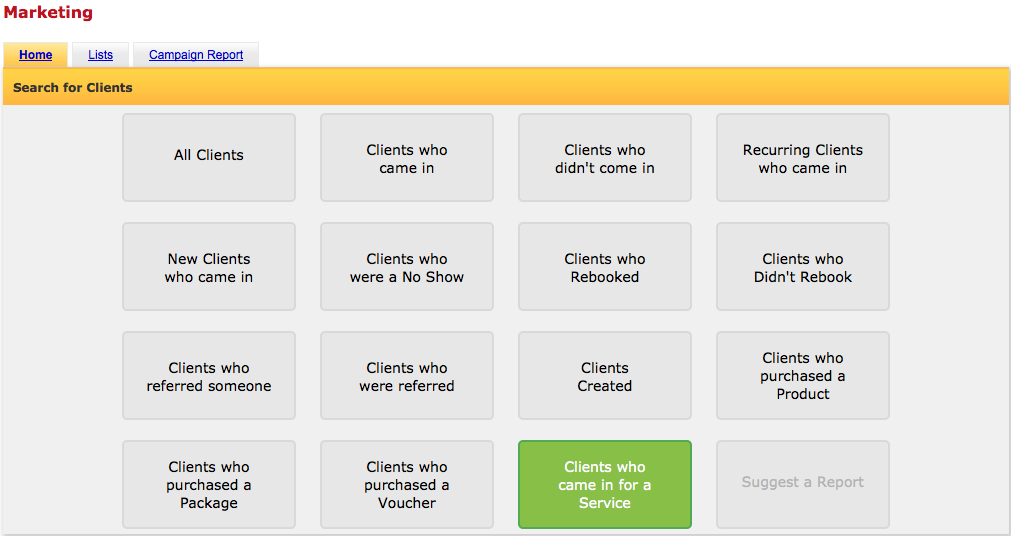Click the Search for Clients header bar
The height and width of the screenshot is (536, 1011).
(x=506, y=87)
